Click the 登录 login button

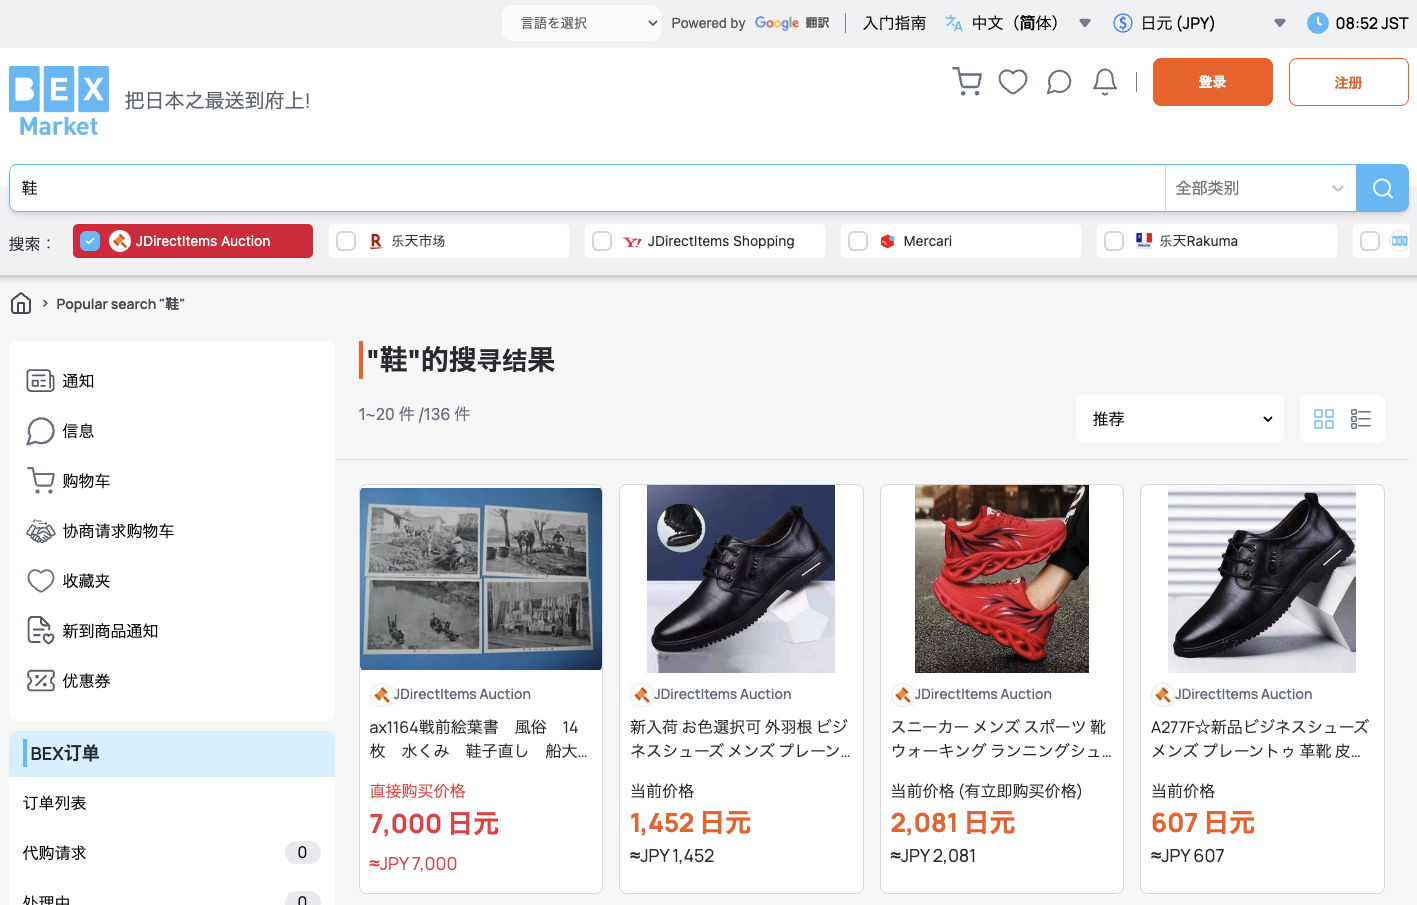1212,82
